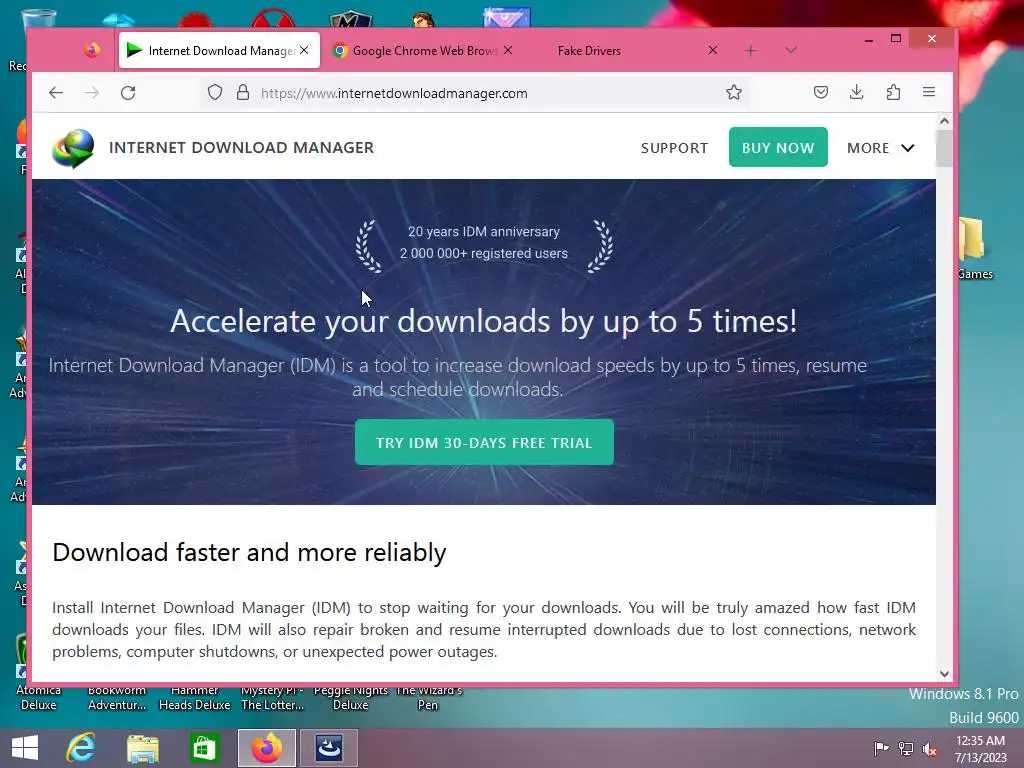Screen dimensions: 1024x768
Task: Expand the list all tabs chevron
Action: click(791, 50)
